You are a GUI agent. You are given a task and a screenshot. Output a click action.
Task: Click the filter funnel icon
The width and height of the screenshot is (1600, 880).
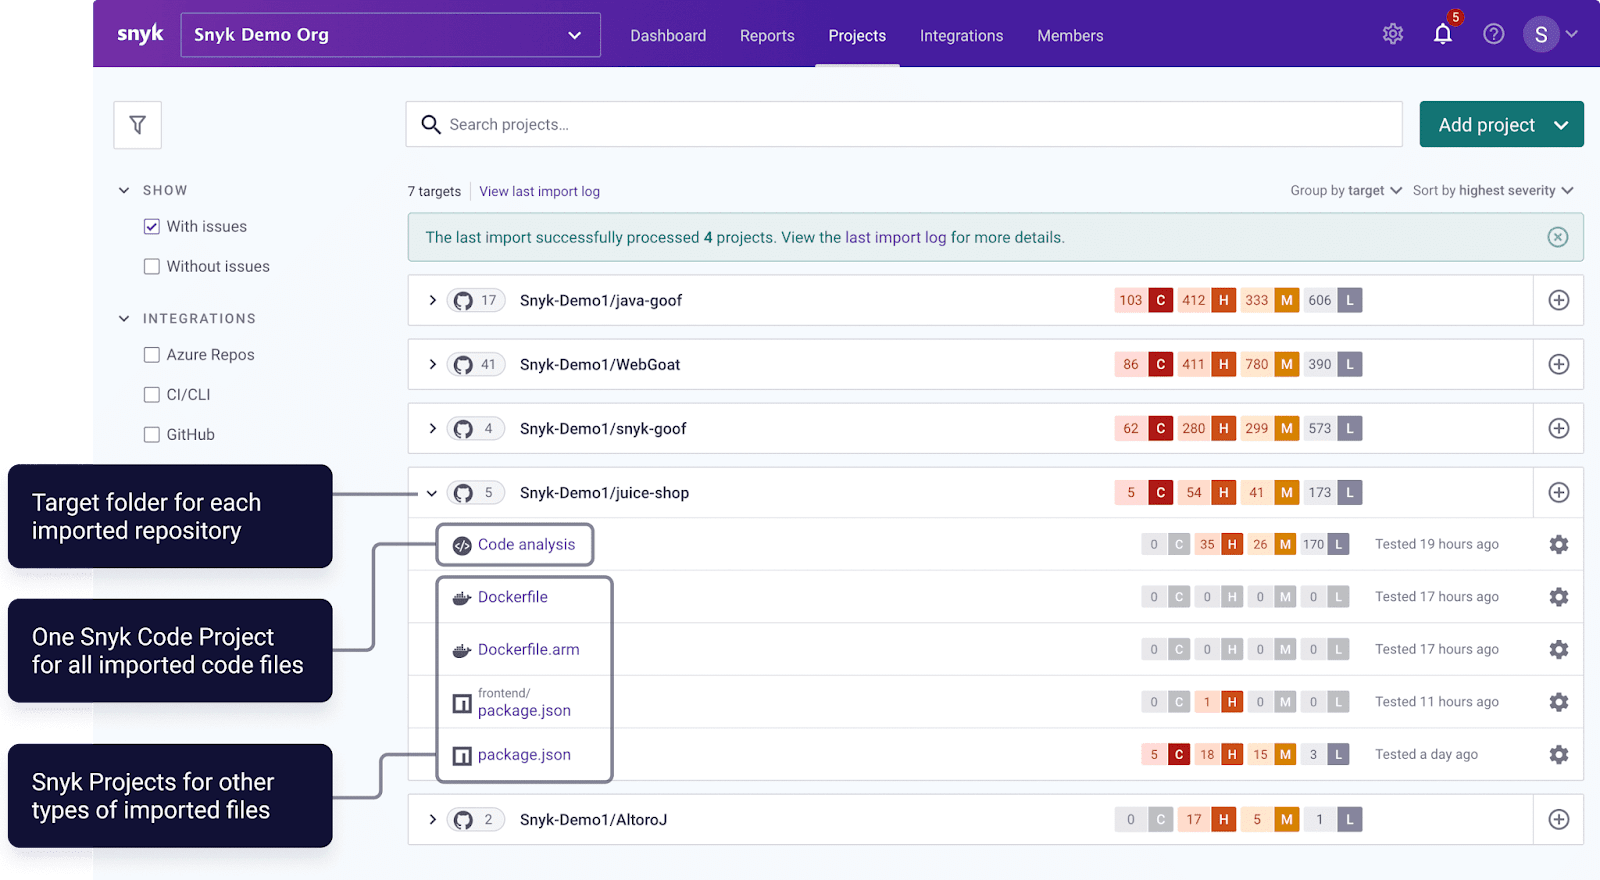[138, 125]
